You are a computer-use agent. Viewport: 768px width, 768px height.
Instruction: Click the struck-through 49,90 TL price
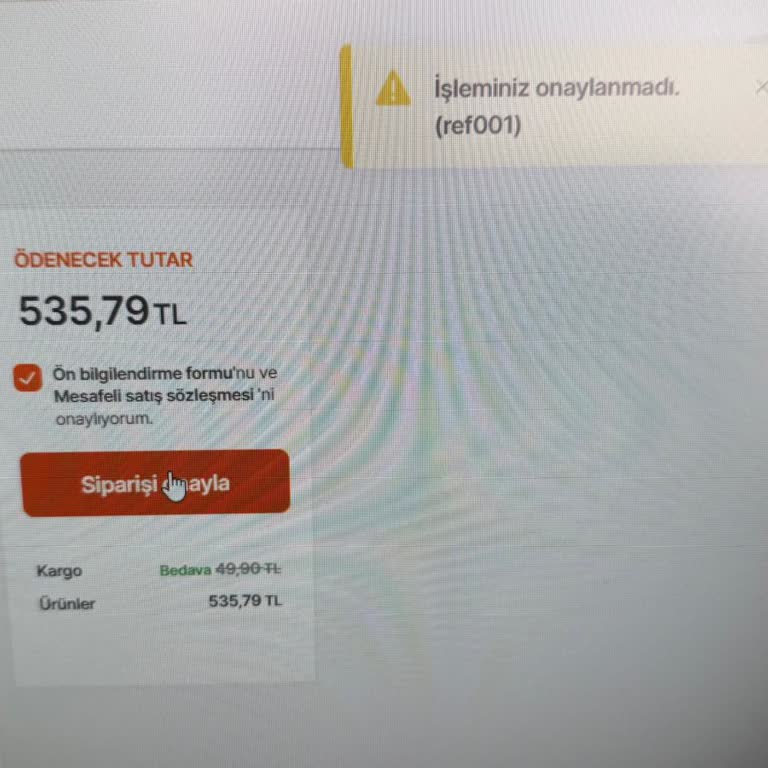coord(248,569)
